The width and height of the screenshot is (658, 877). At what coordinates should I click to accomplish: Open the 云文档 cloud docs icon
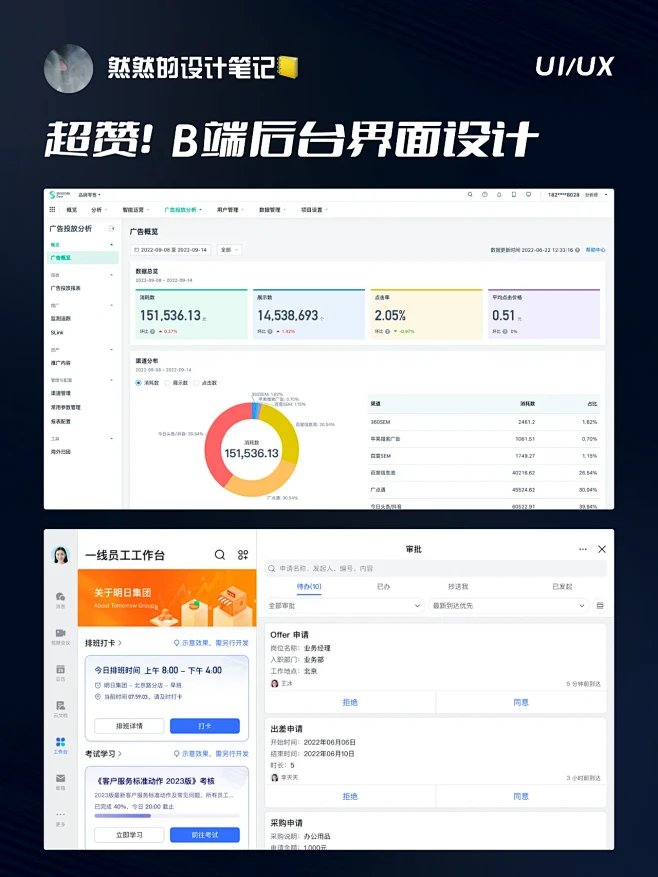coord(61,706)
